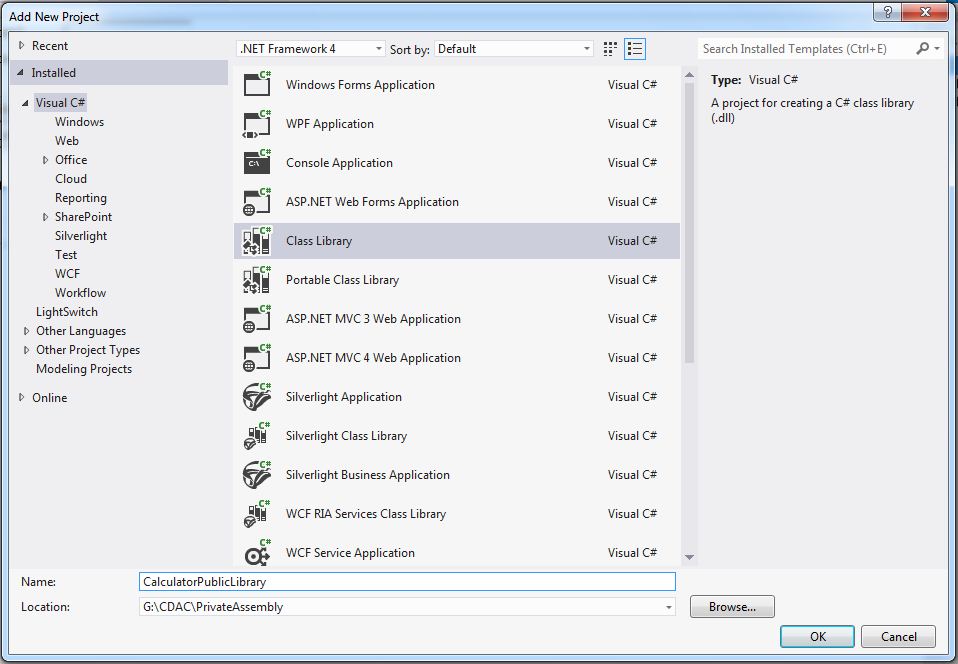Click the WCF Service Application gear icon
This screenshot has height=664, width=958.
[x=257, y=553]
